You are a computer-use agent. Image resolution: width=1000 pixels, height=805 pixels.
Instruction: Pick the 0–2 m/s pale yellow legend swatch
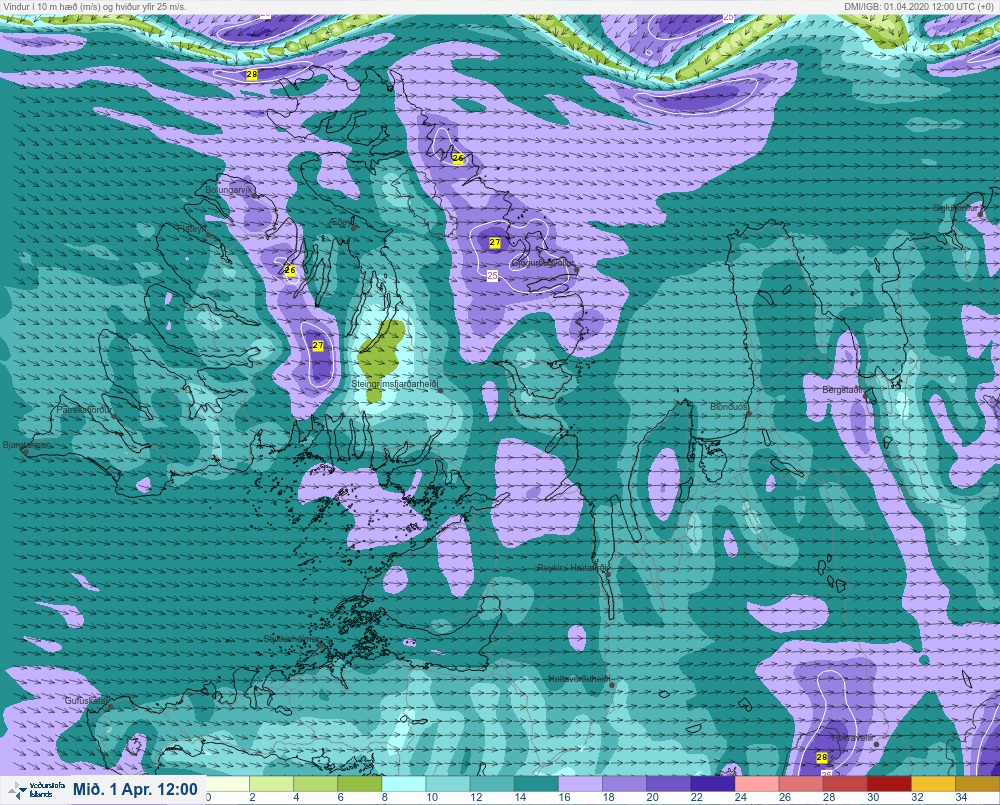point(227,783)
